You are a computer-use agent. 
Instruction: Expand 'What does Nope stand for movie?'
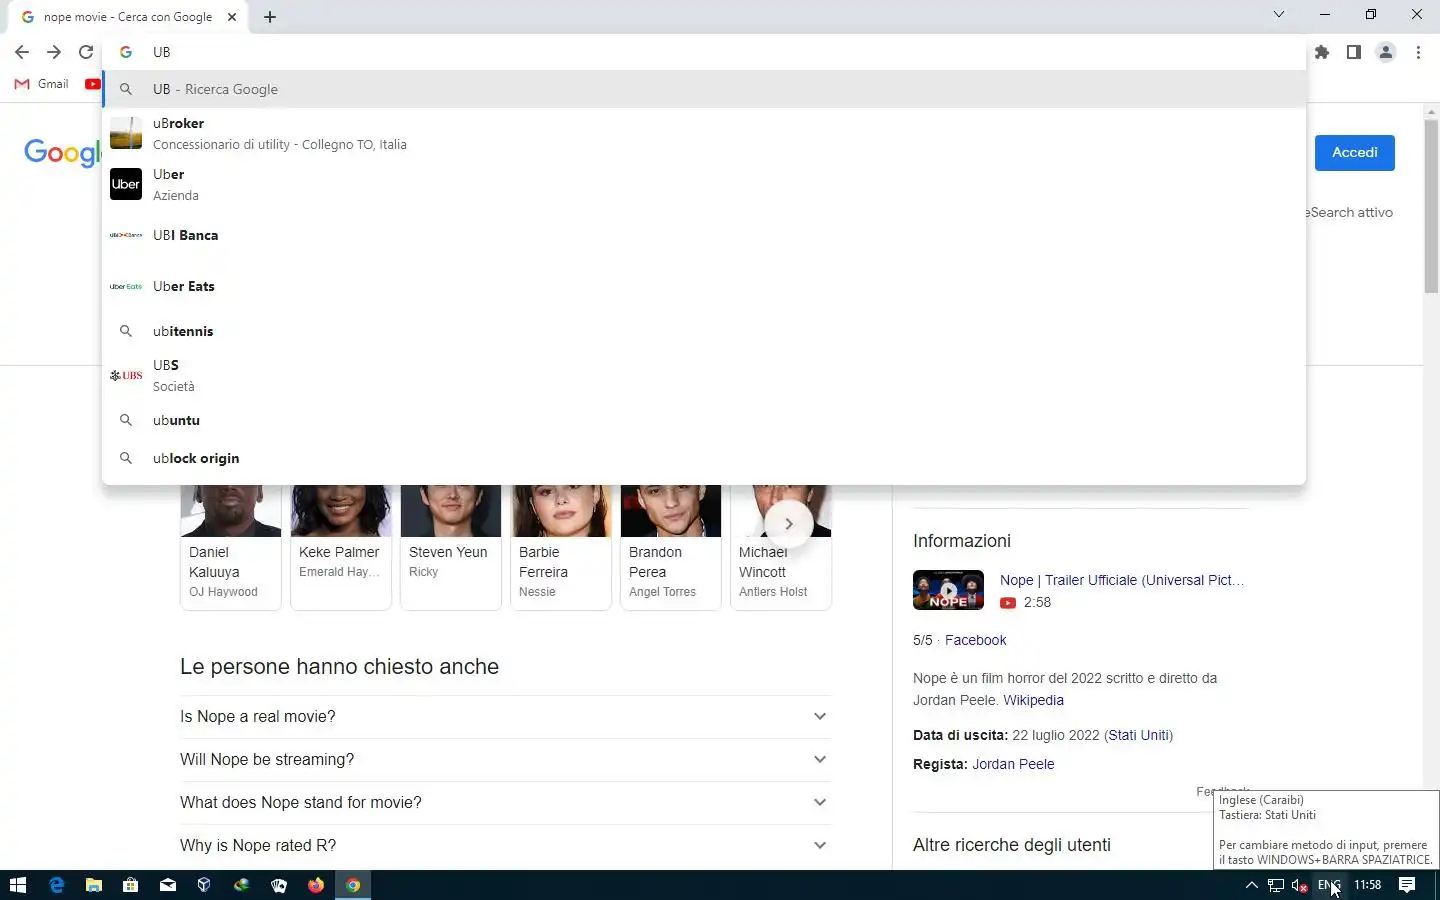505,803
